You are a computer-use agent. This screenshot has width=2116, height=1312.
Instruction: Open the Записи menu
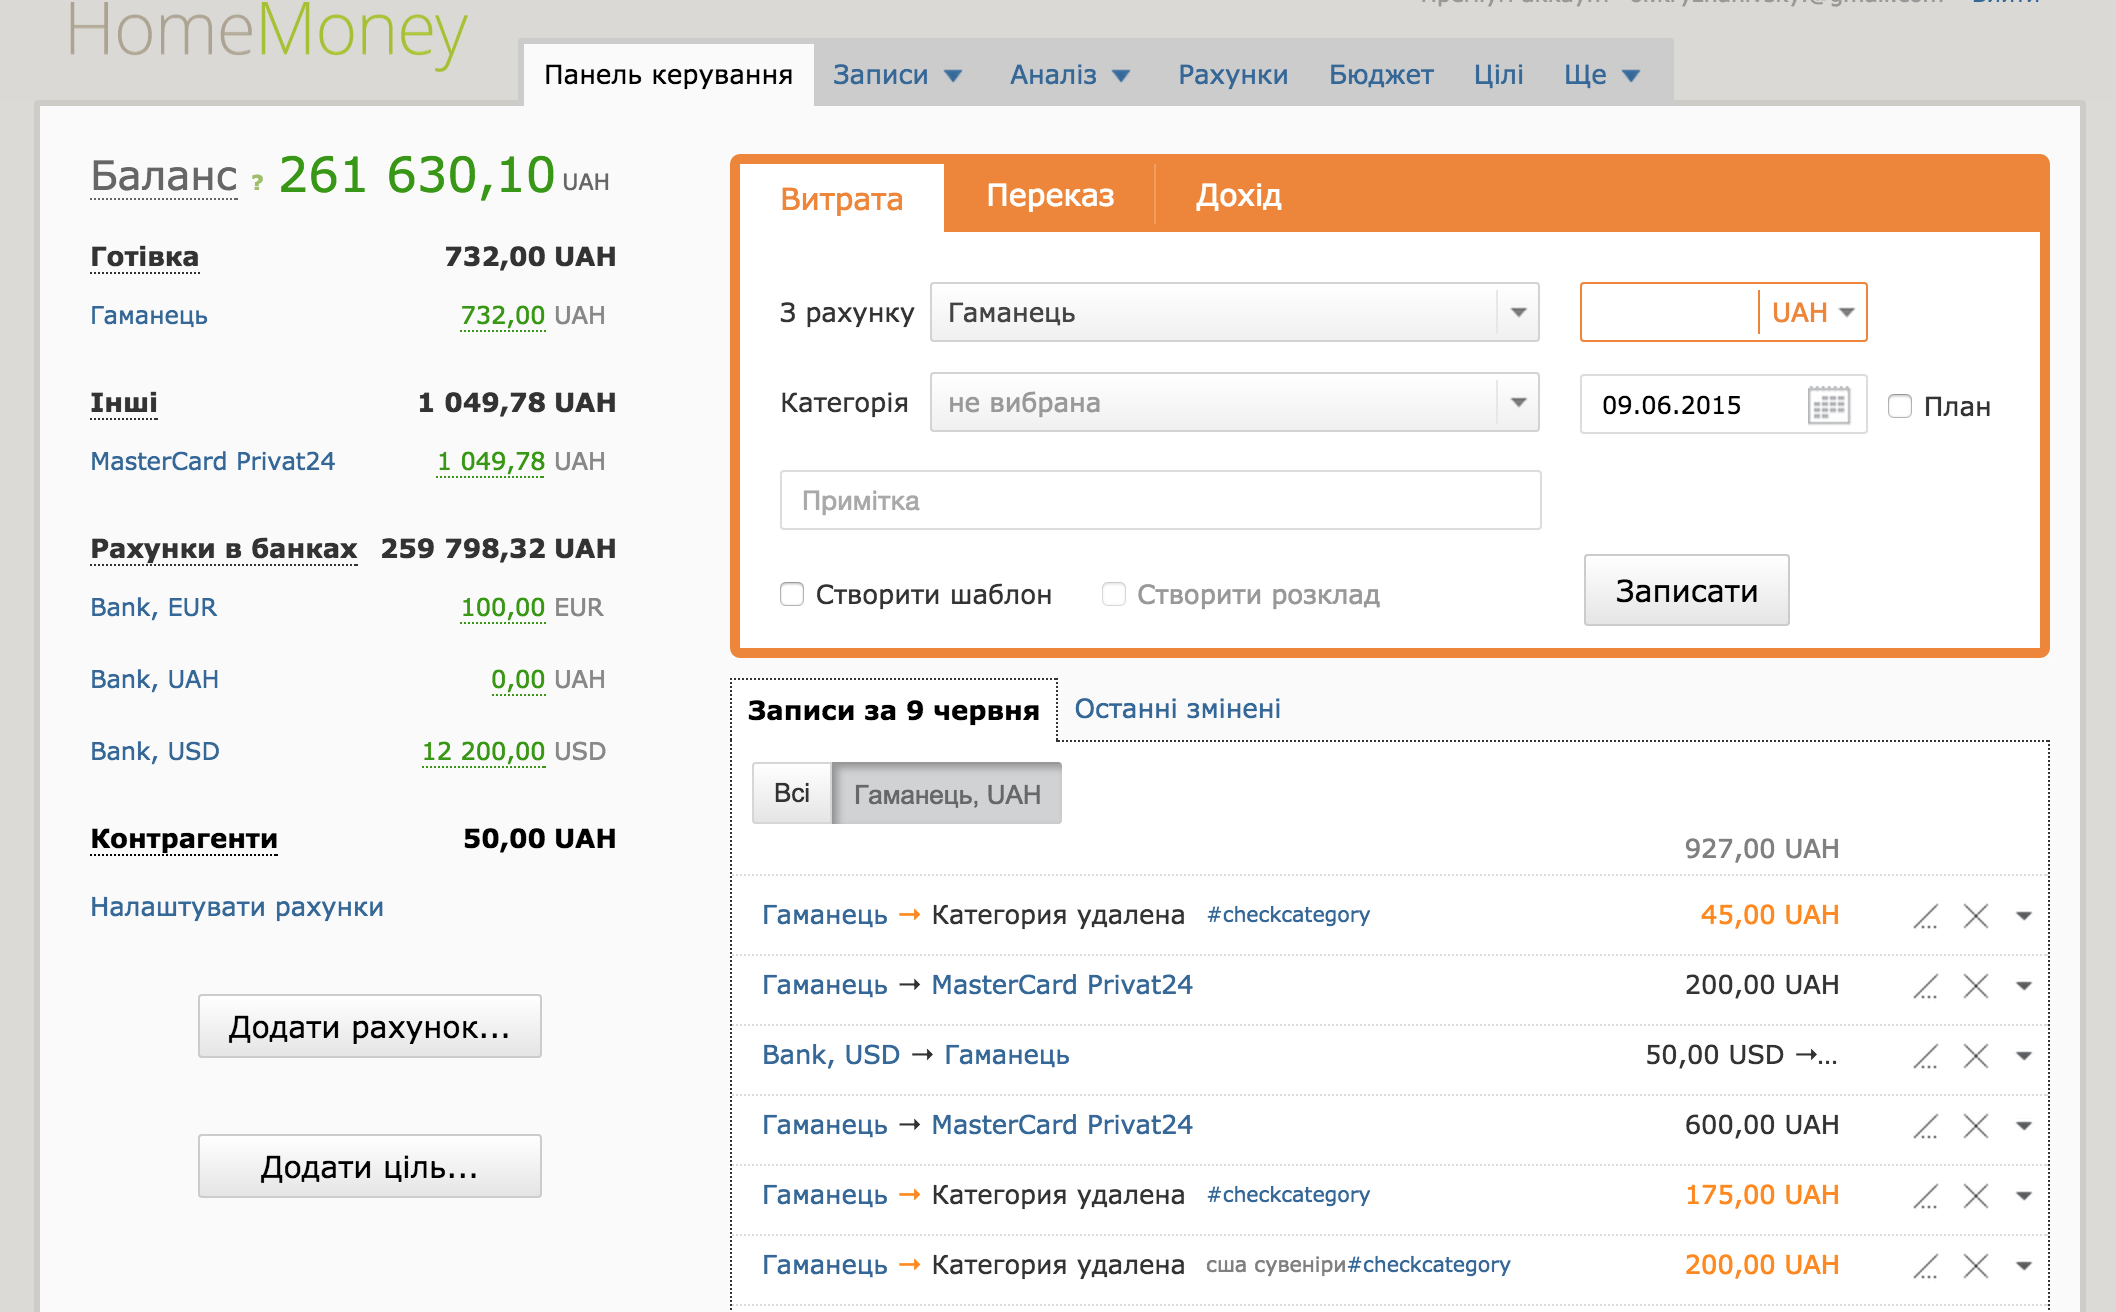(897, 75)
